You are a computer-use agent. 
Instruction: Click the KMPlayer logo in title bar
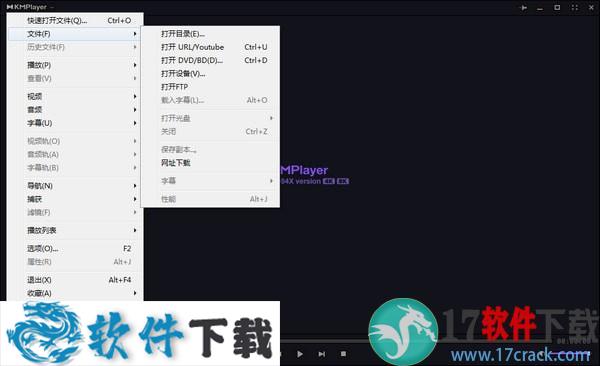pos(26,7)
